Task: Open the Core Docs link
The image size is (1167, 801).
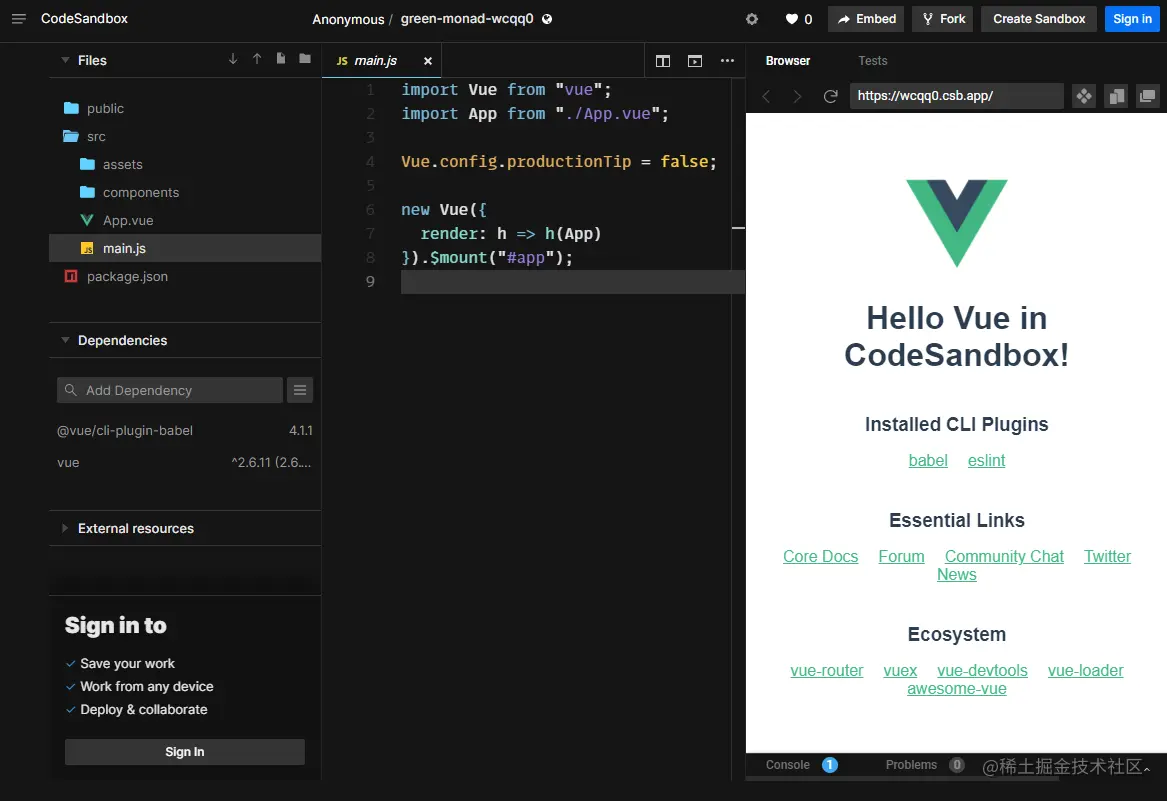Action: click(820, 557)
